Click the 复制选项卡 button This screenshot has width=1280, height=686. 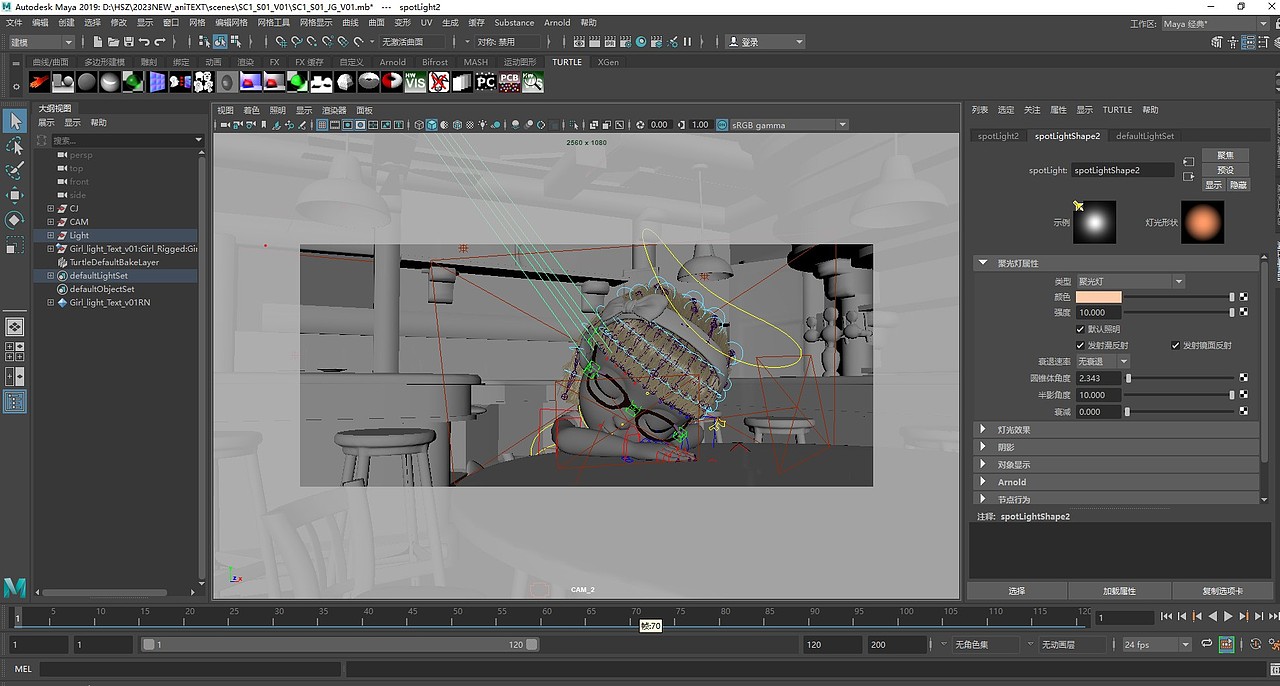tap(1221, 591)
